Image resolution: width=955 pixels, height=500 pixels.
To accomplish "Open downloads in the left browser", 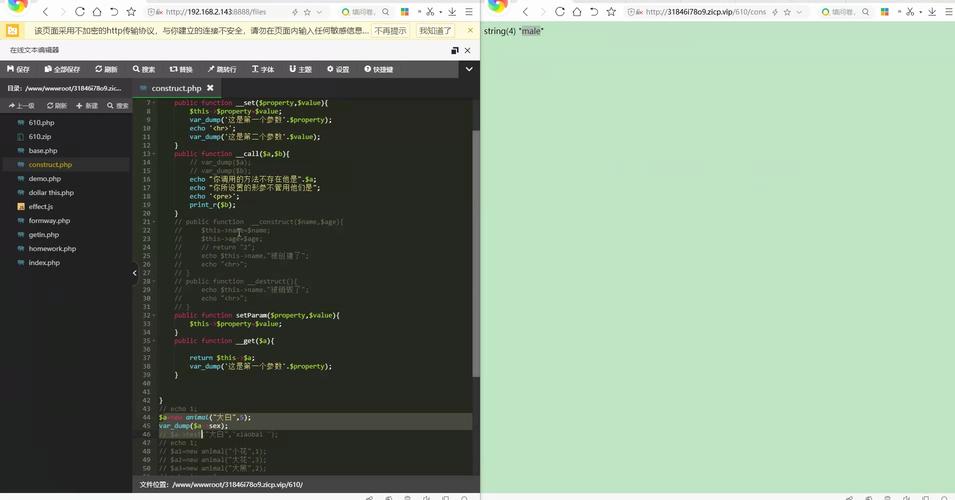I will pyautogui.click(x=452, y=12).
